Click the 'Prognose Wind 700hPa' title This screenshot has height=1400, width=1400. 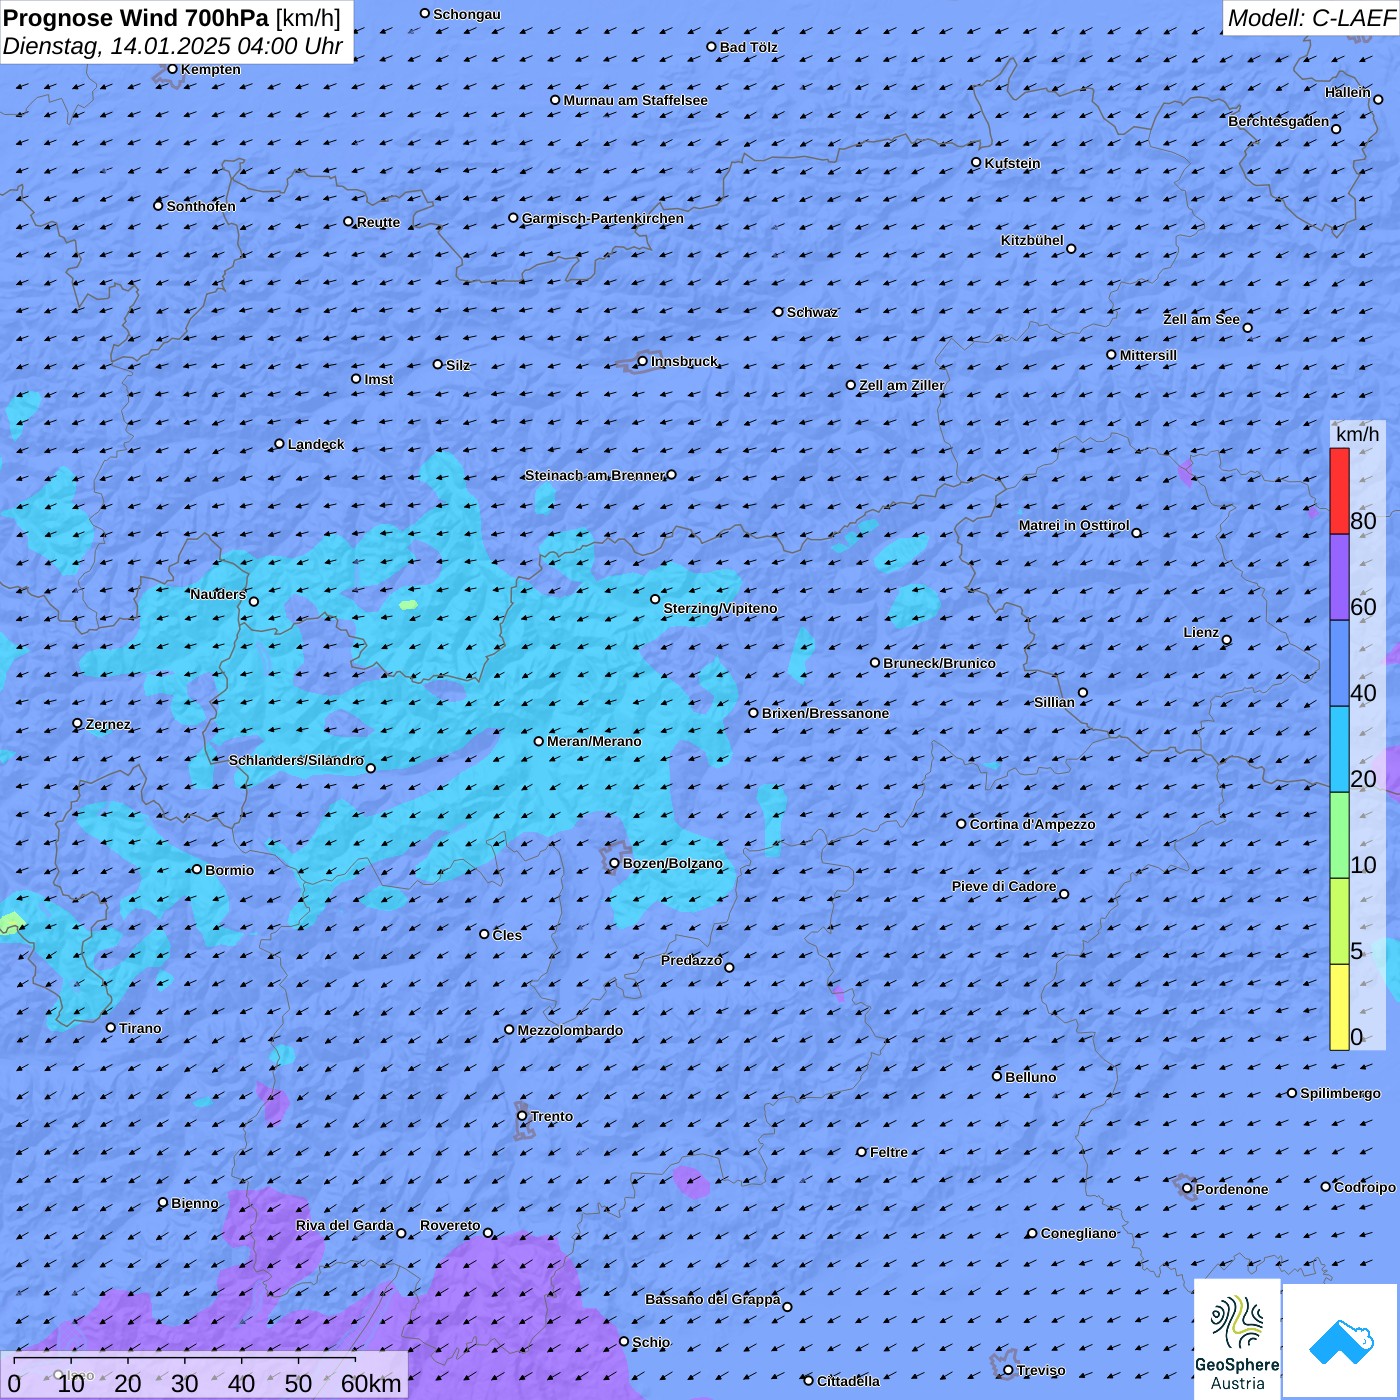(x=136, y=17)
